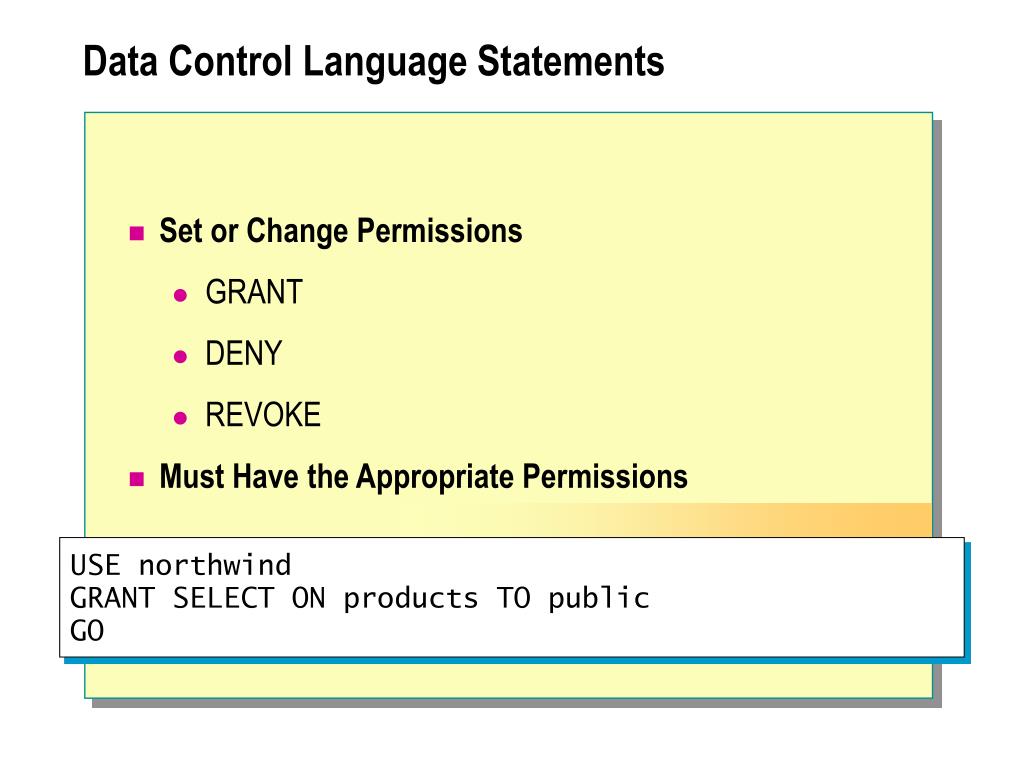Click the TO keyword in the code sample
Viewport: 1024px width, 768px height.
coord(513,598)
